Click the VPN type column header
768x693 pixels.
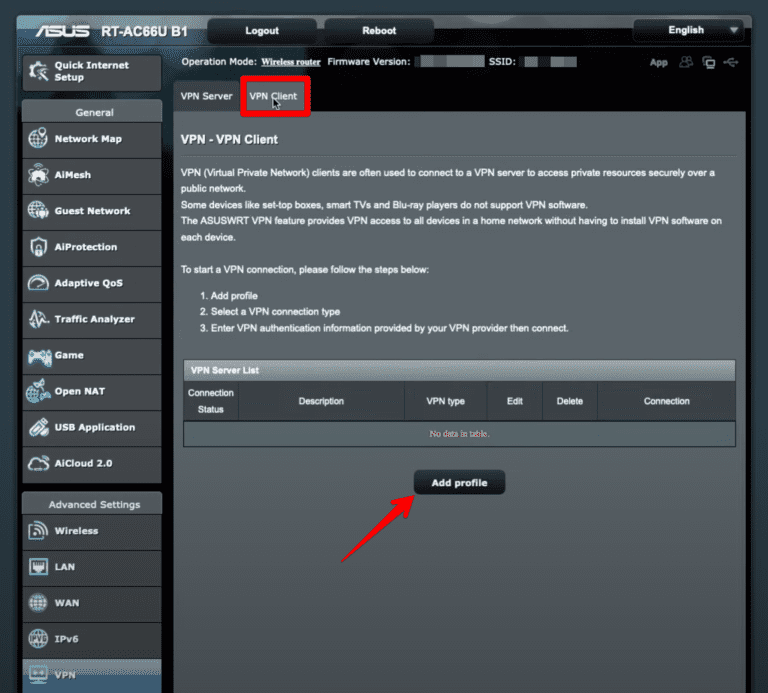pyautogui.click(x=445, y=401)
